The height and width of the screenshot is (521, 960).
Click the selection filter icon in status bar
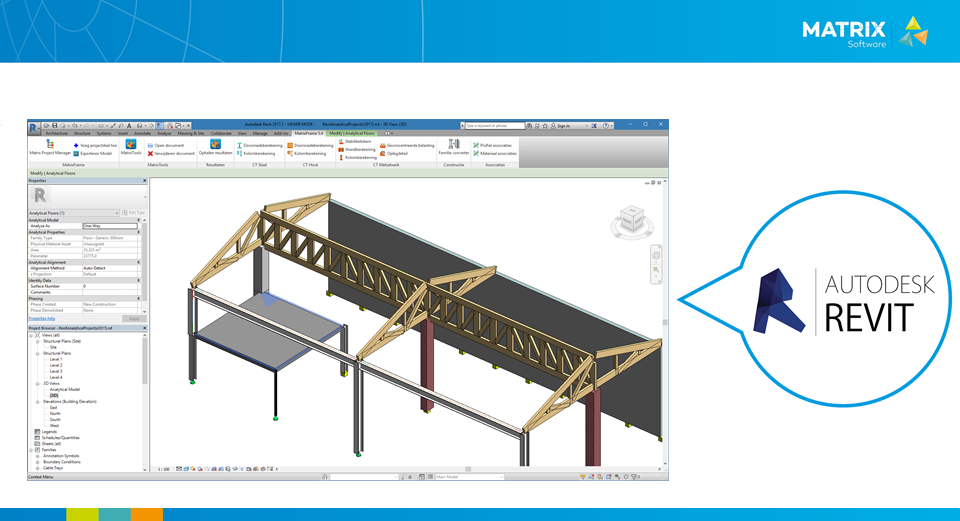pos(634,477)
